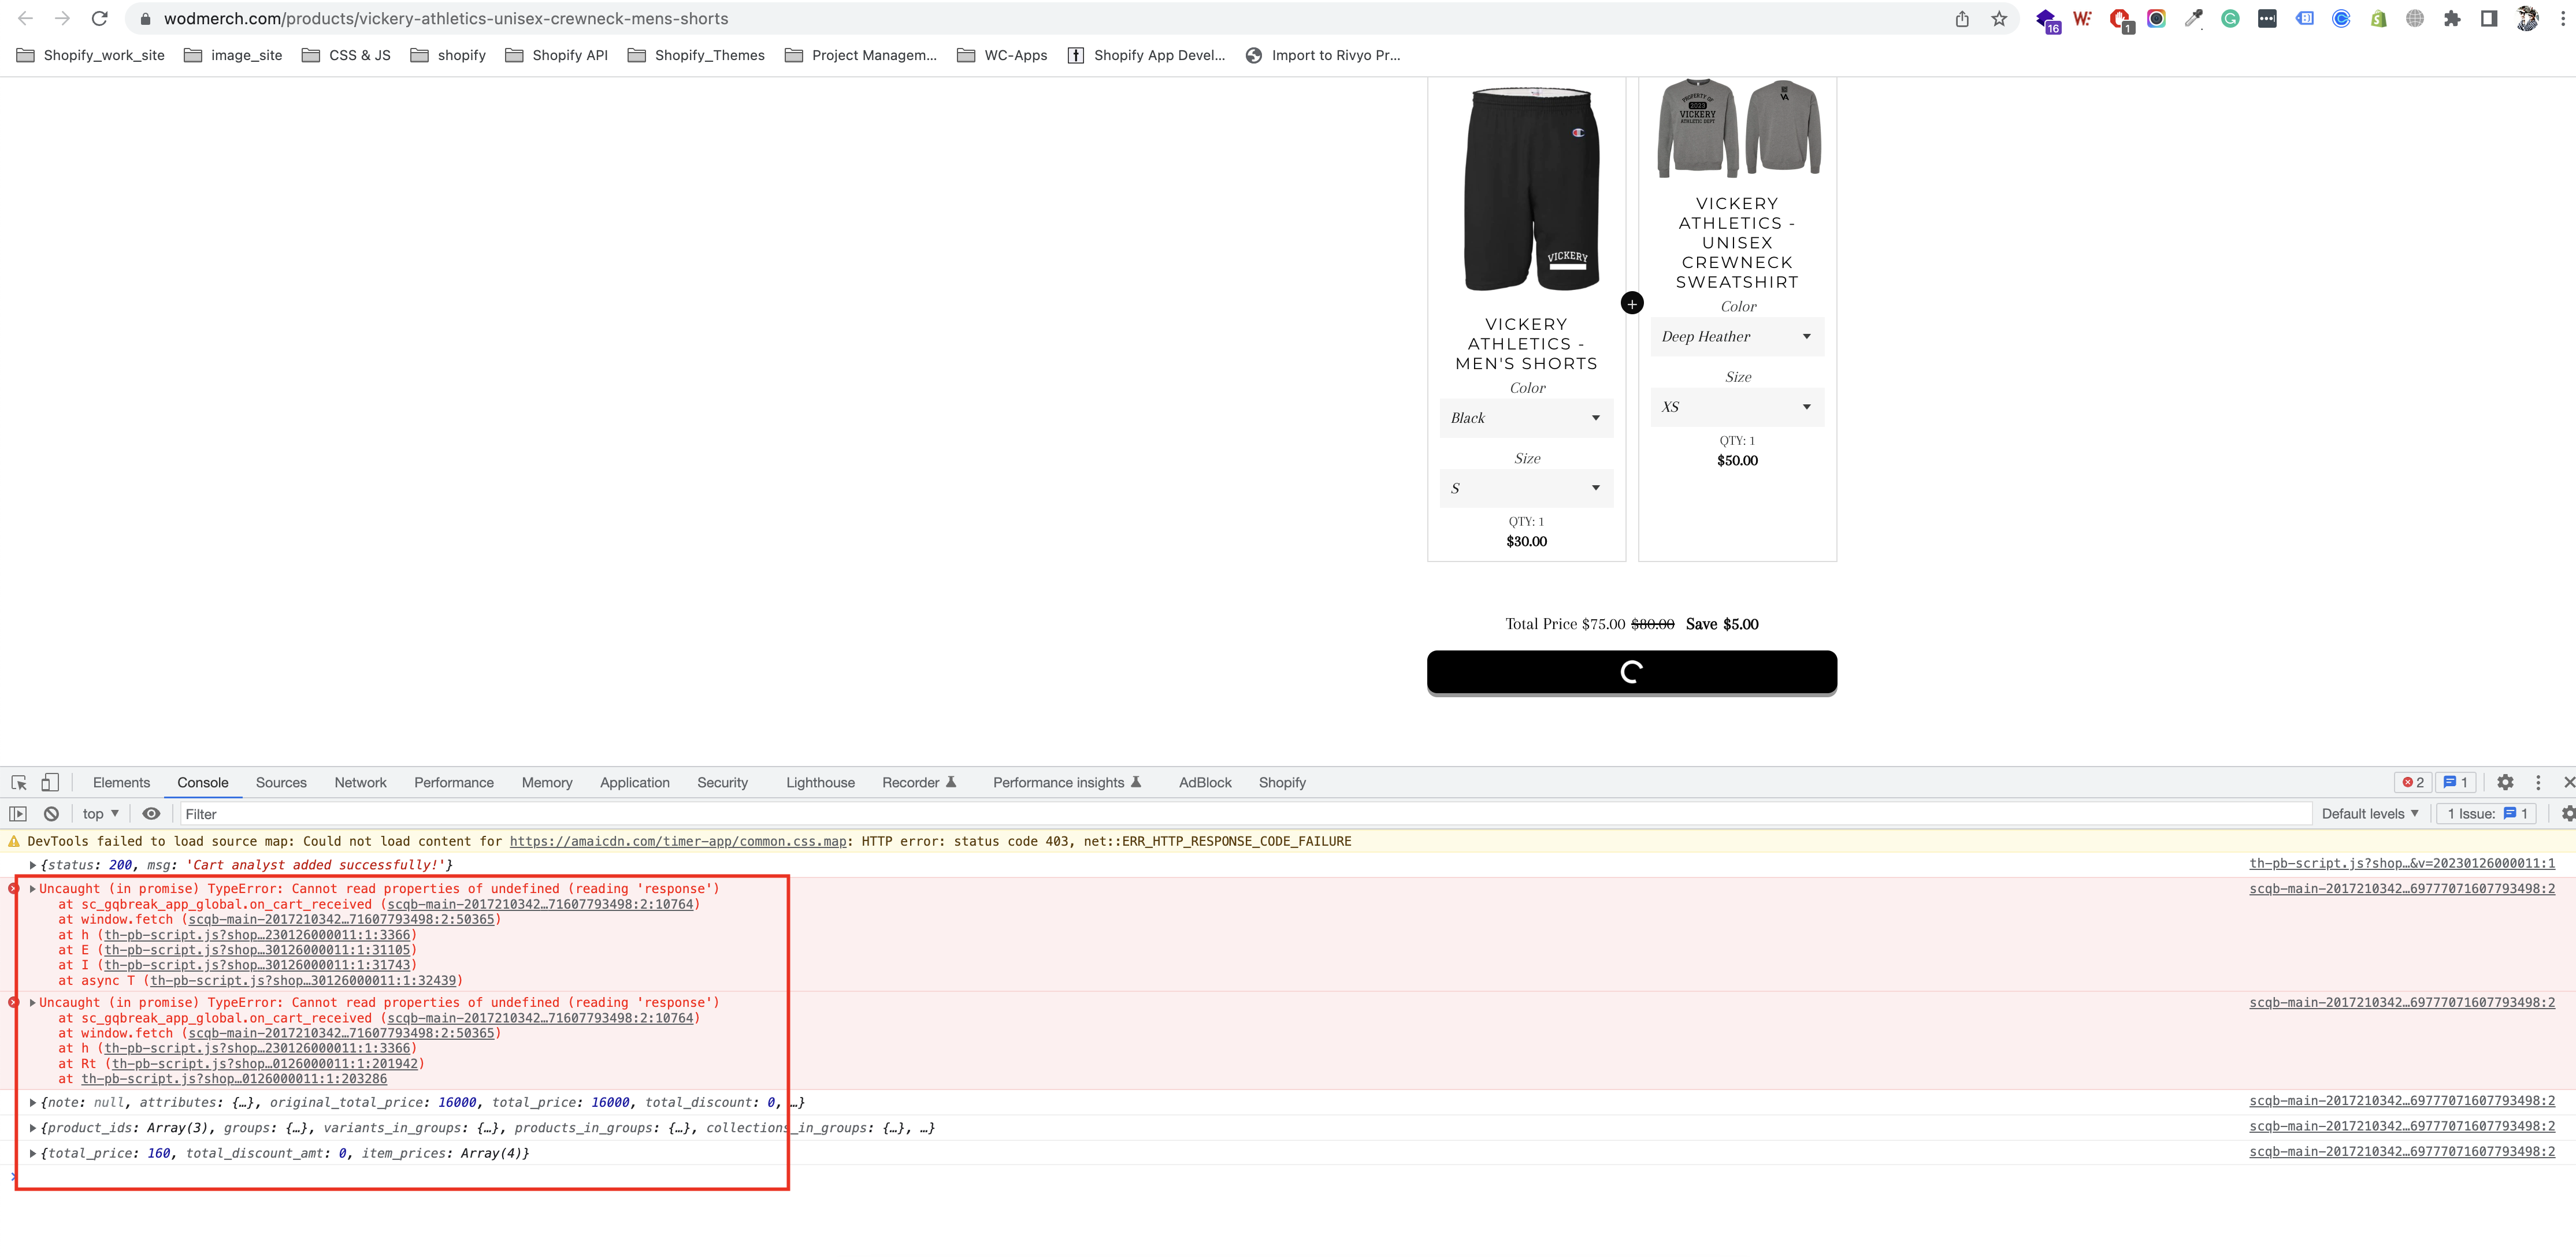Click the plus icon between bundle products
This screenshot has height=1257, width=2576.
[x=1632, y=303]
